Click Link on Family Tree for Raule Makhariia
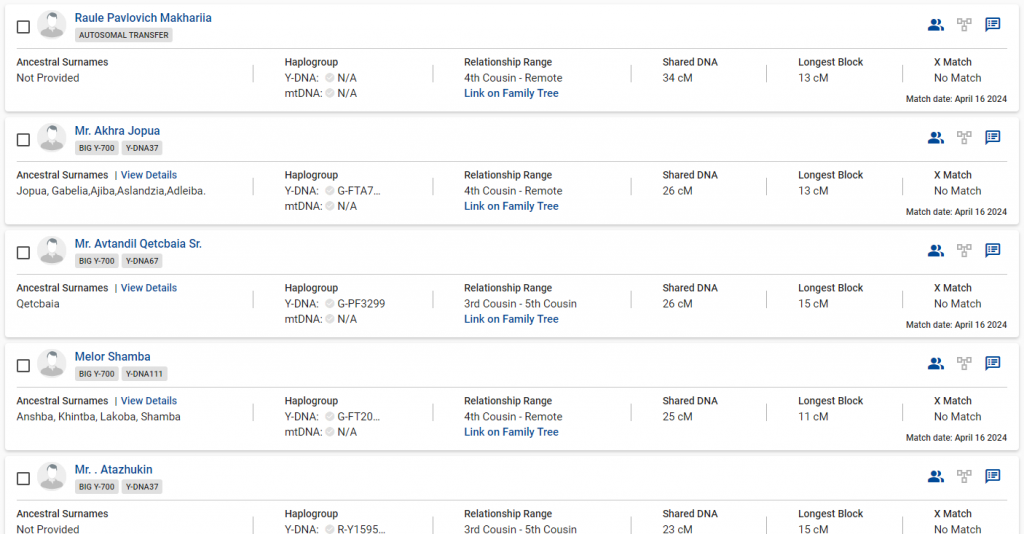The image size is (1024, 534). (x=511, y=93)
